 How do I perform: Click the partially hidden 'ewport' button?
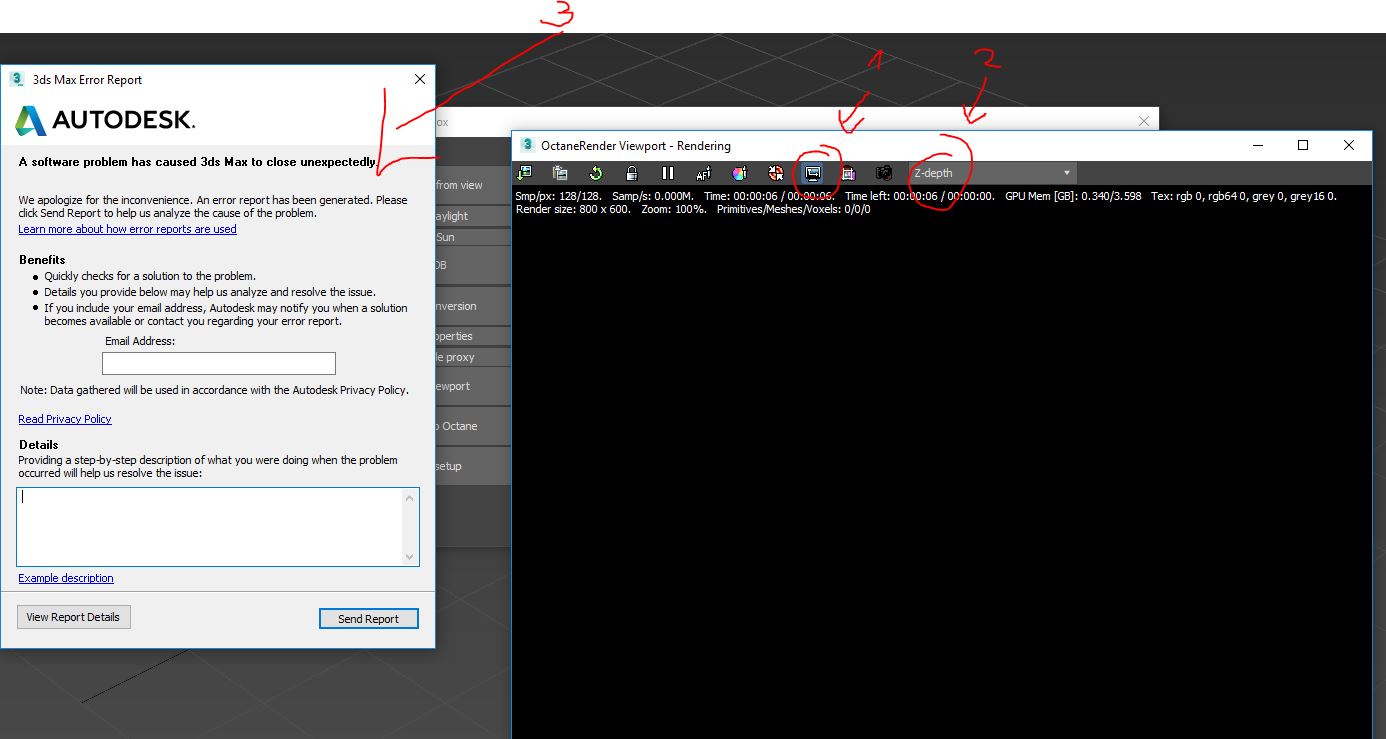[473, 386]
